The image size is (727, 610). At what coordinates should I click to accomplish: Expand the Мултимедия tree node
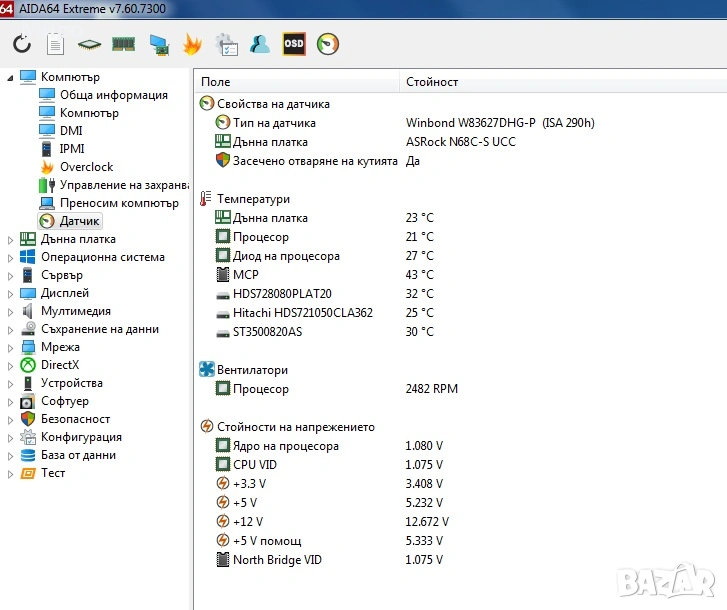[11, 311]
